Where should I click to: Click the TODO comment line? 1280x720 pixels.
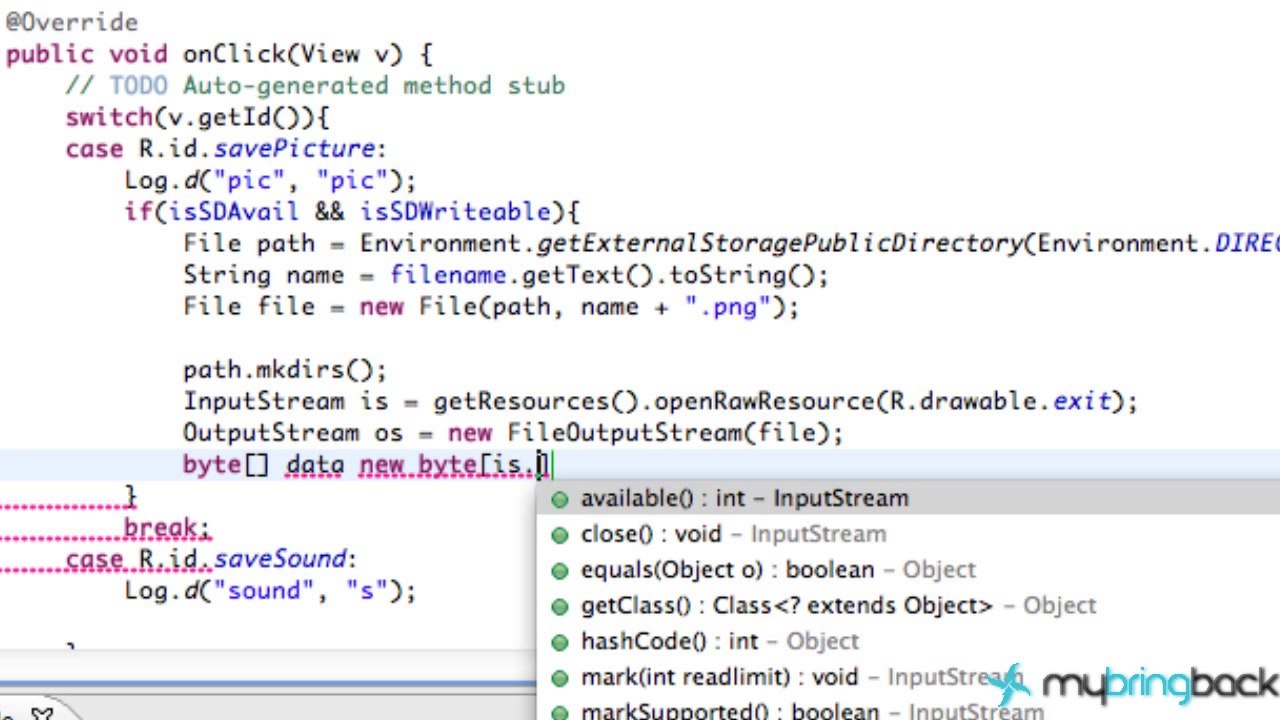[315, 86]
